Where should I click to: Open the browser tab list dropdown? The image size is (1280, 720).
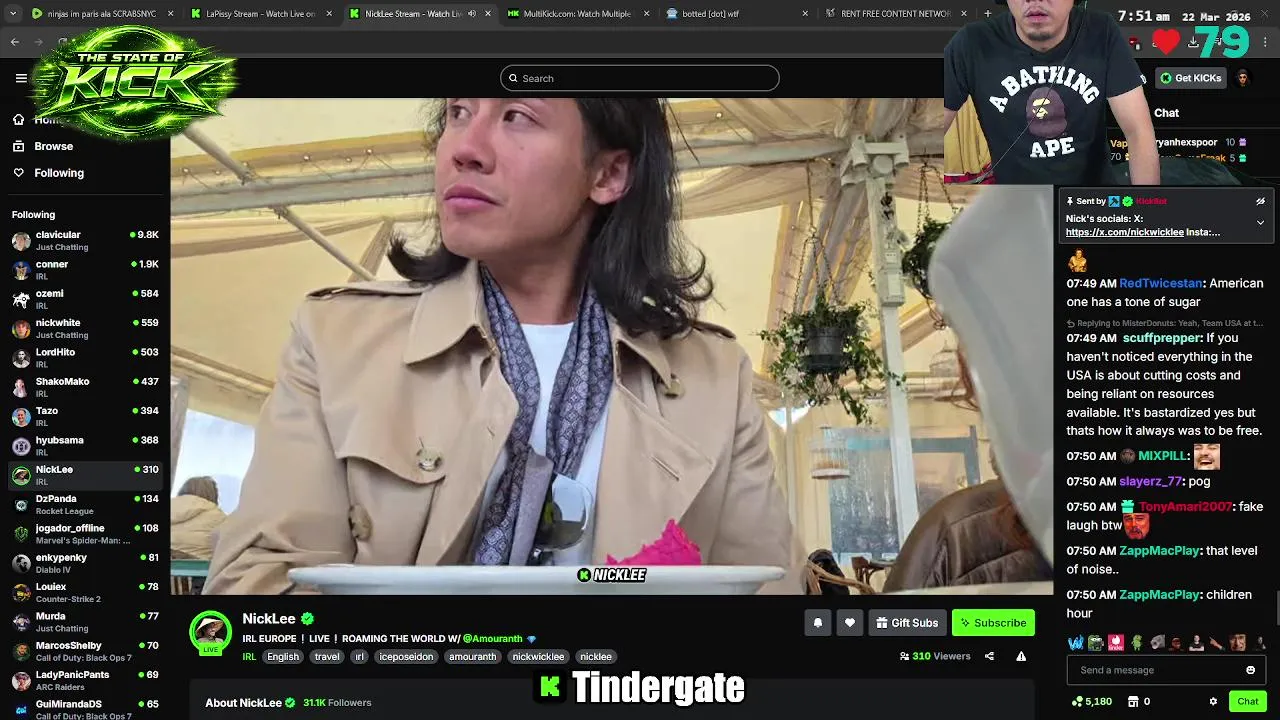pos(11,14)
